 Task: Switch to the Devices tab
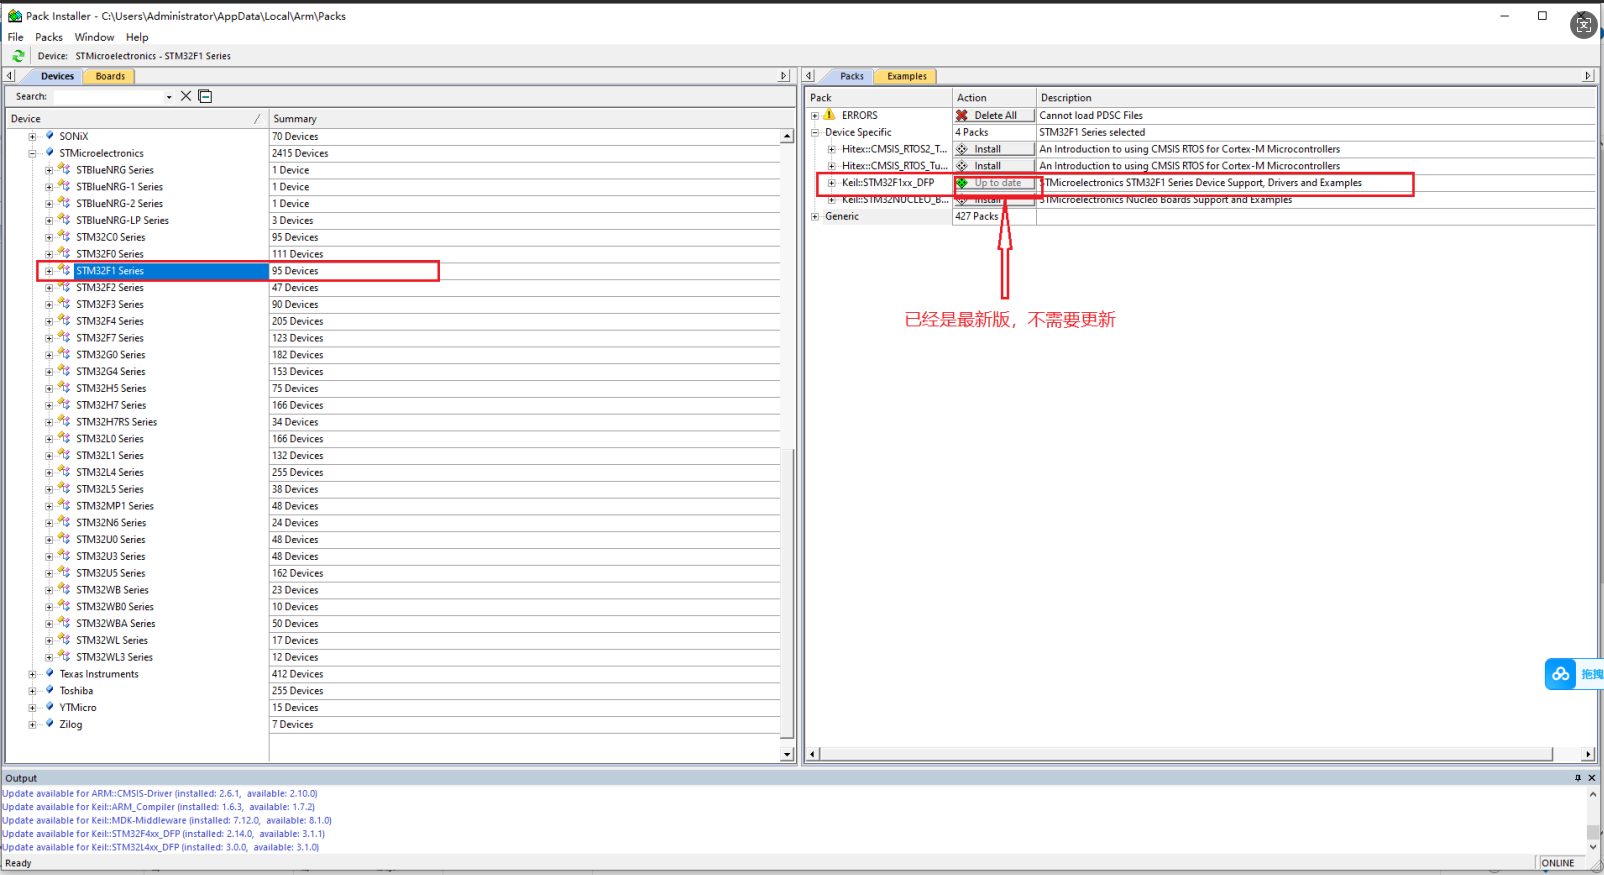pyautogui.click(x=57, y=76)
